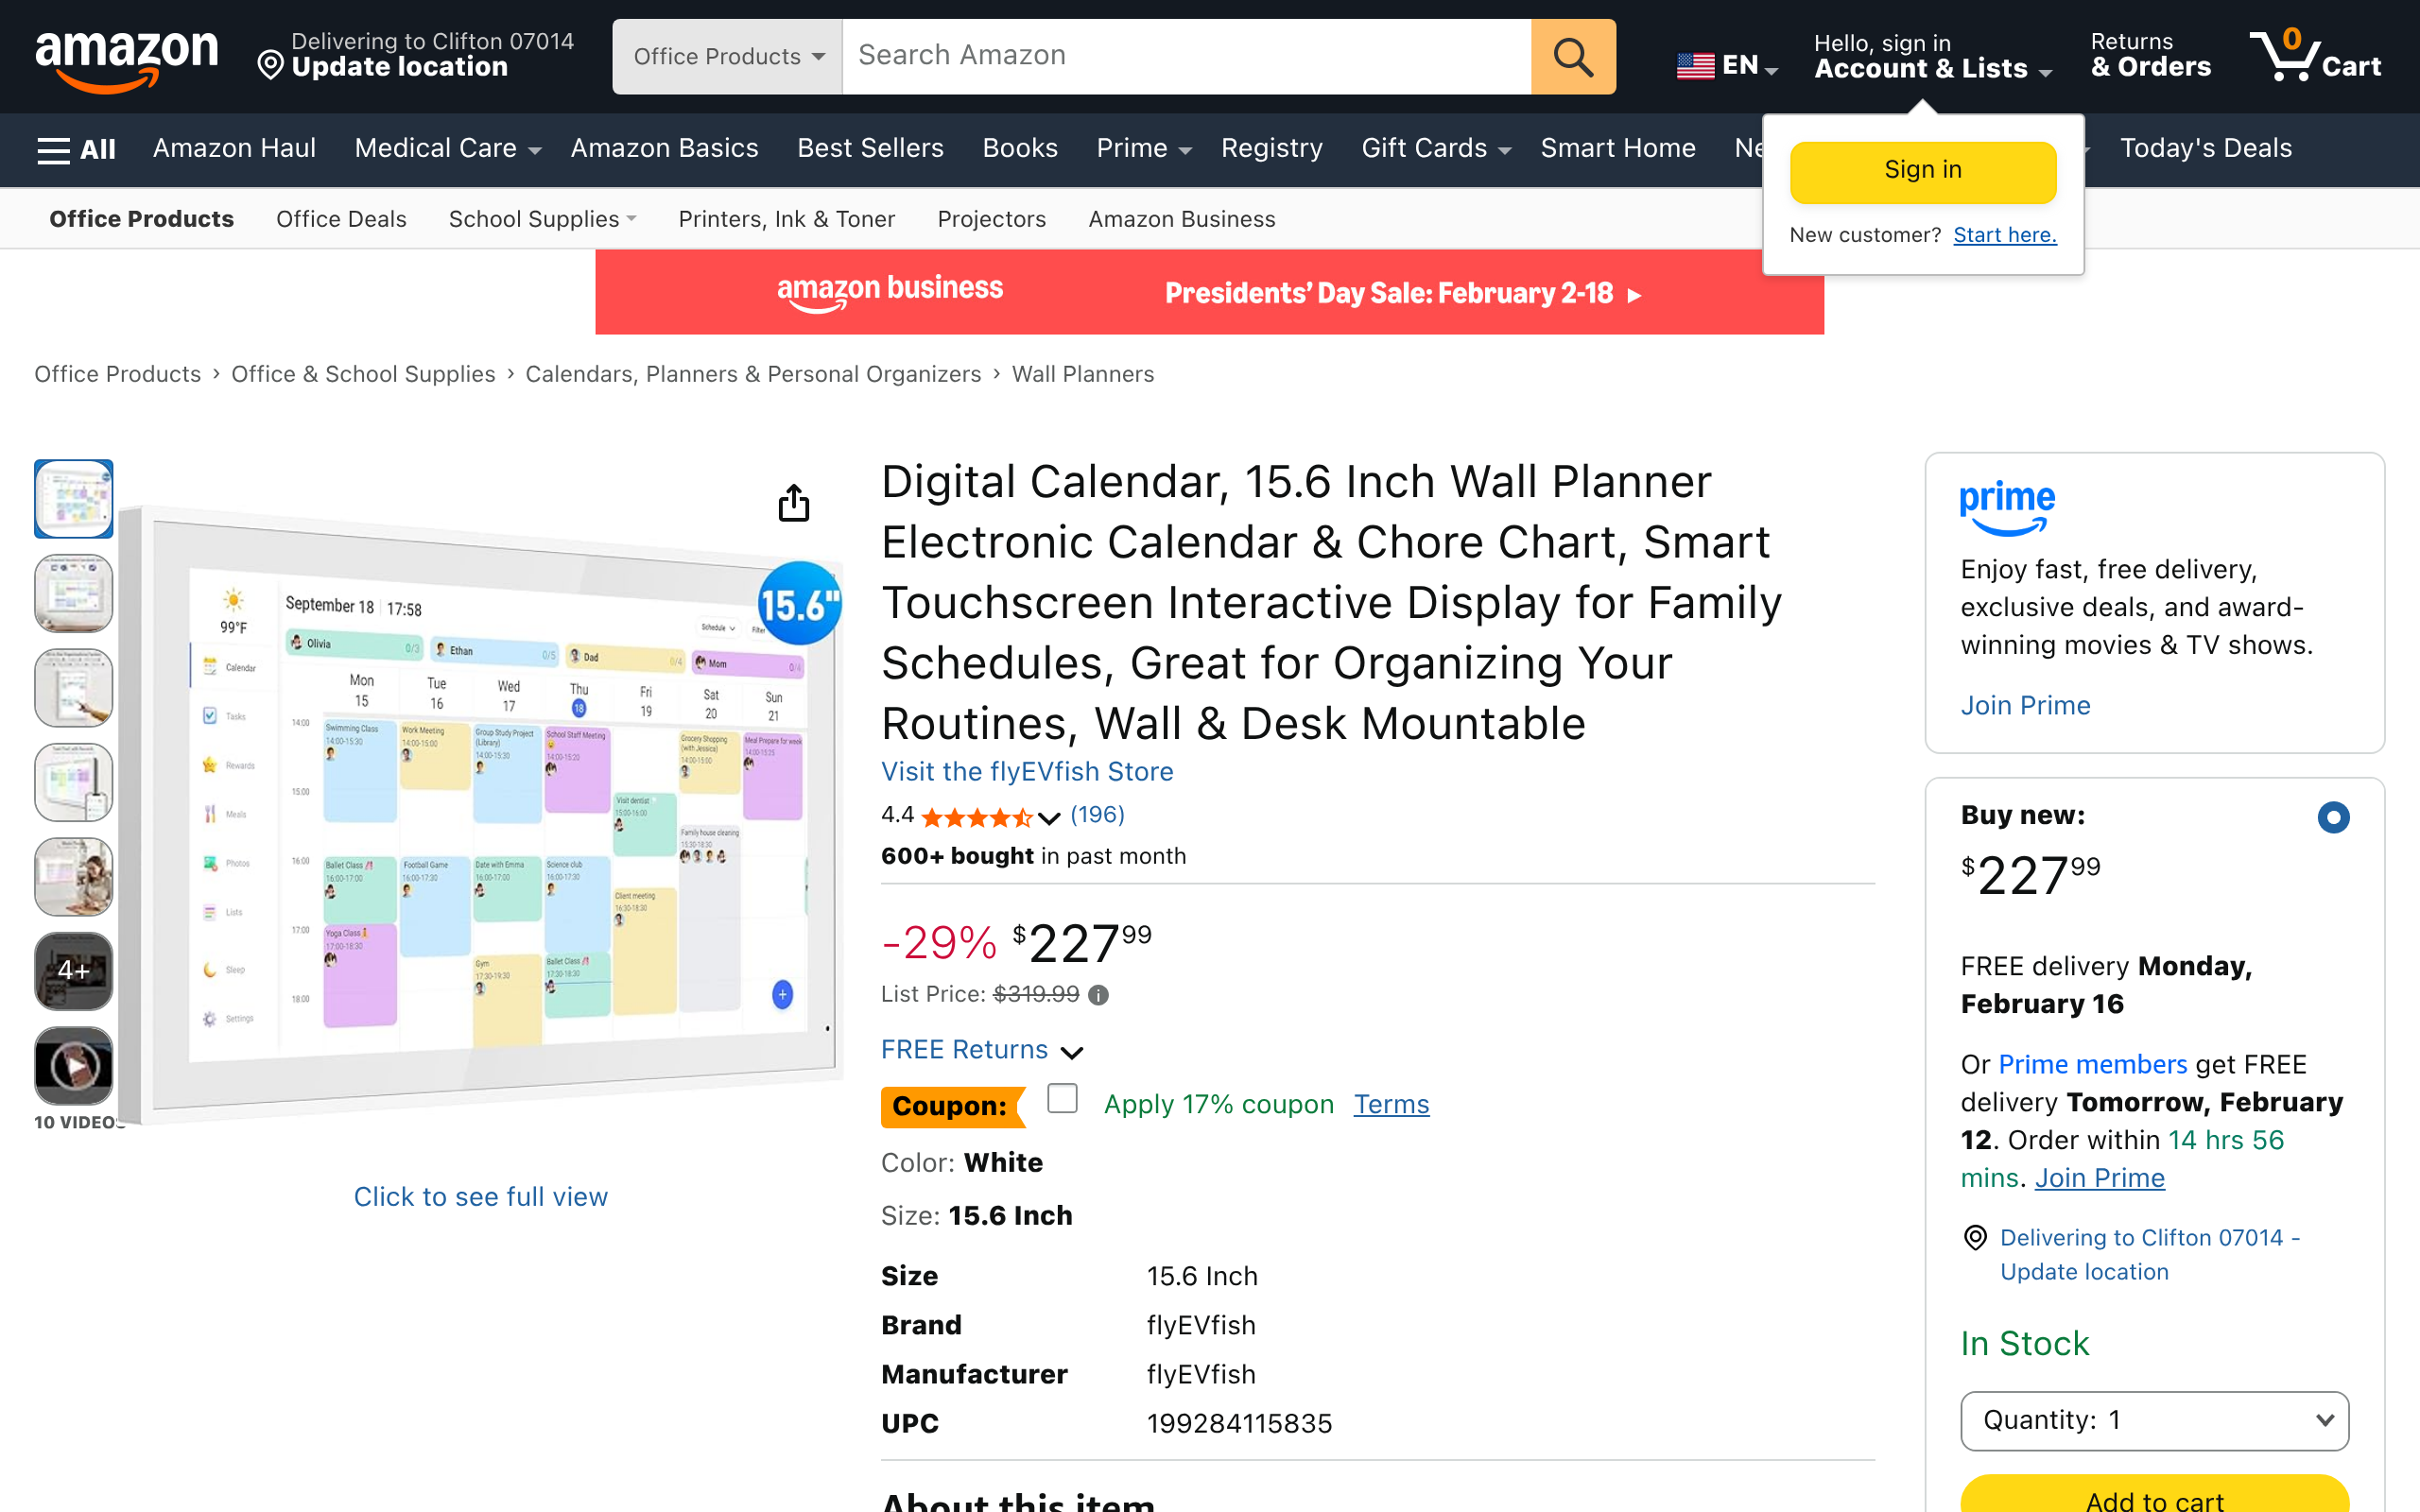Check the Apply 17% coupon checkbox

1062,1098
